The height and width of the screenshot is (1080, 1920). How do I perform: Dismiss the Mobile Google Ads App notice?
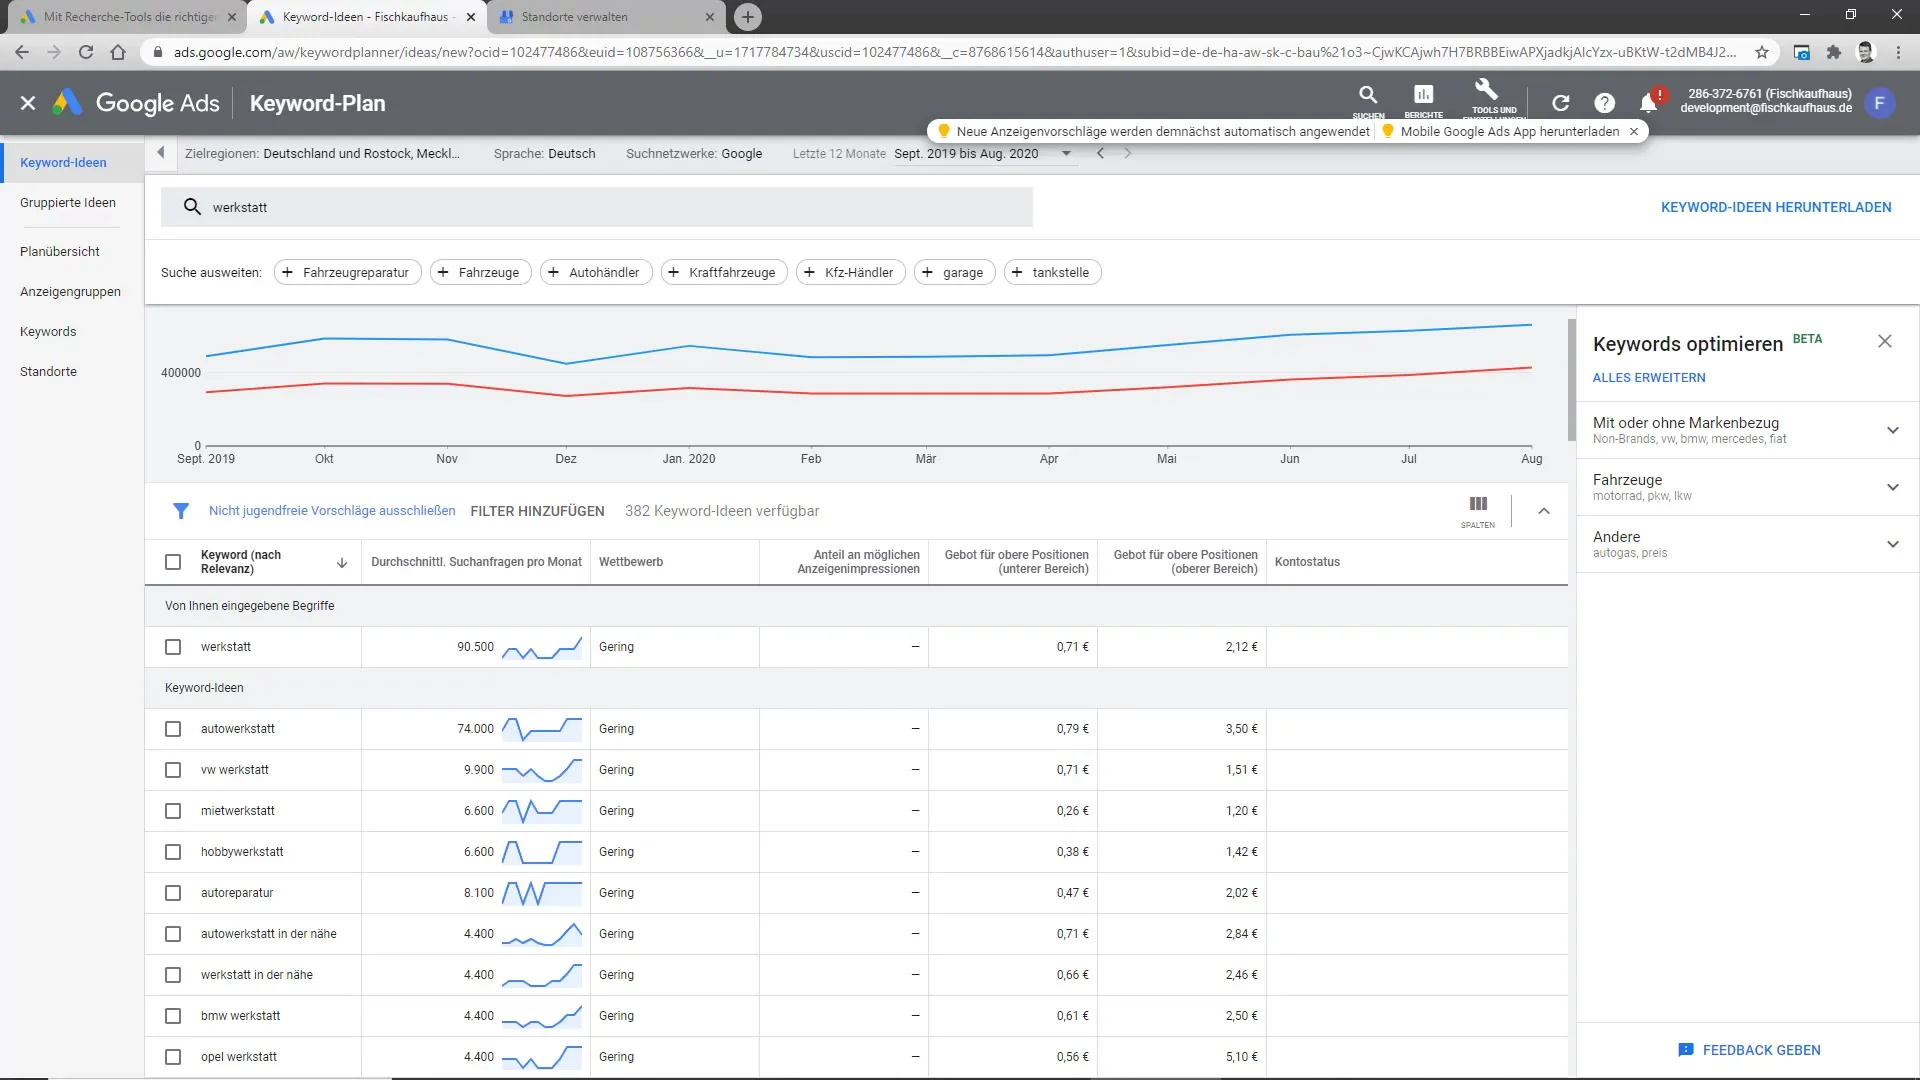coord(1634,131)
